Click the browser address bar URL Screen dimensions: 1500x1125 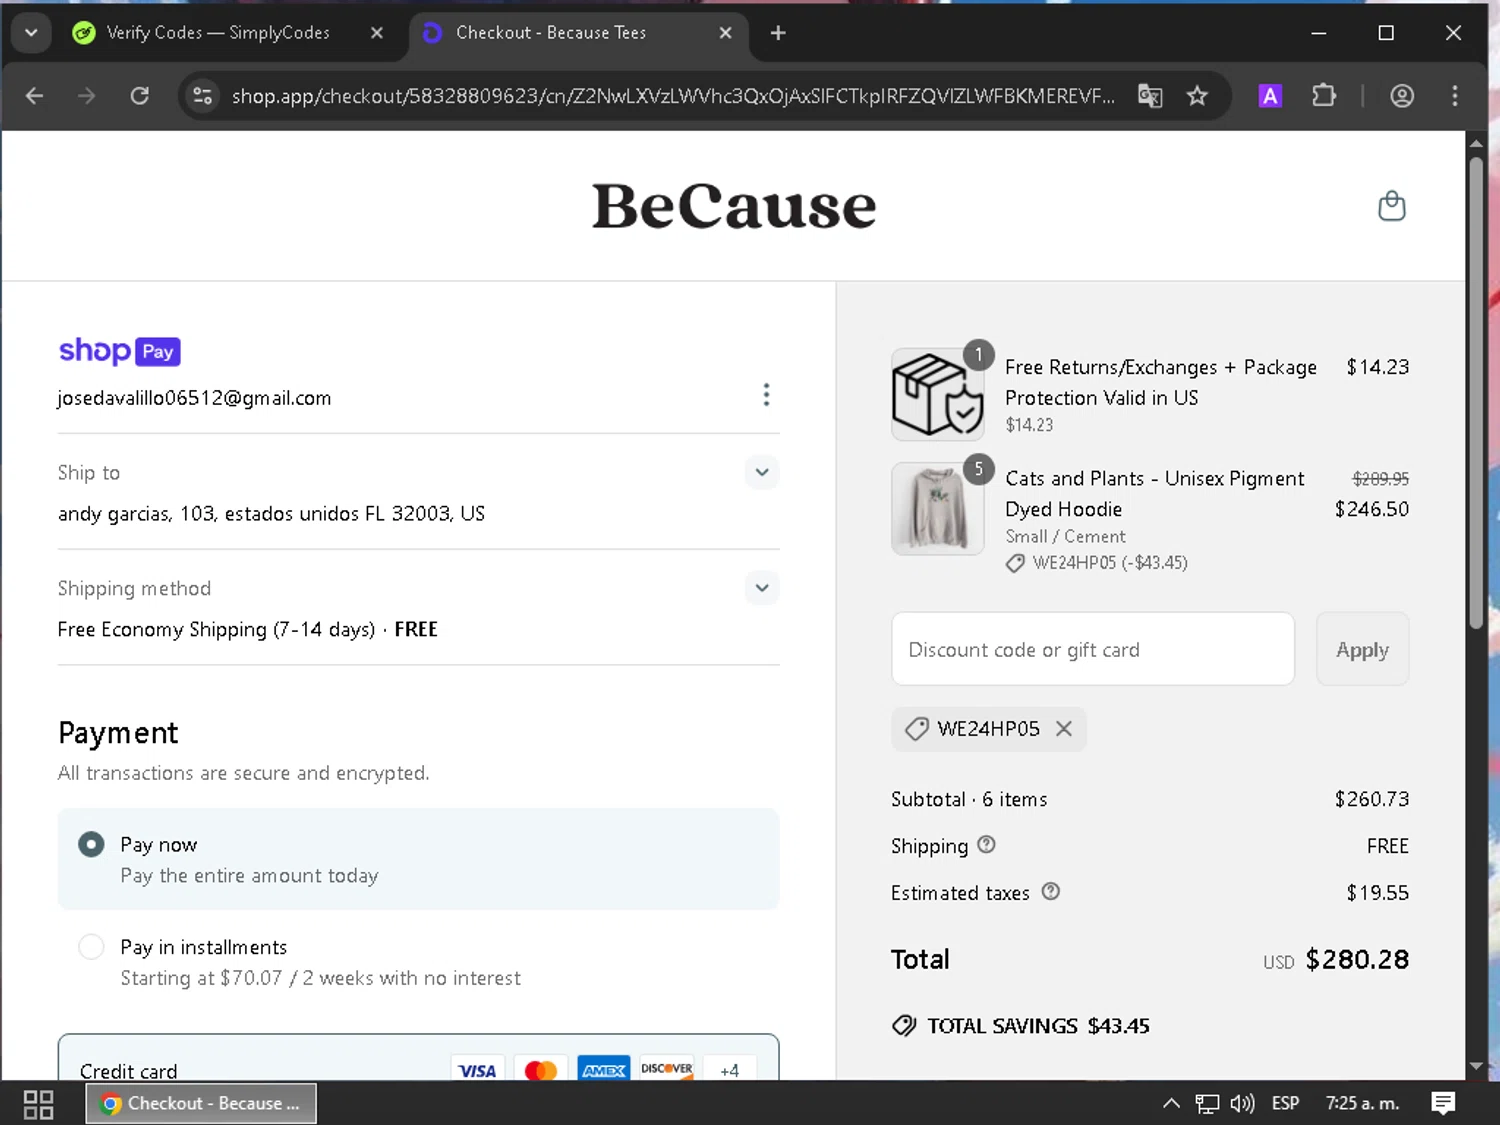pos(673,96)
